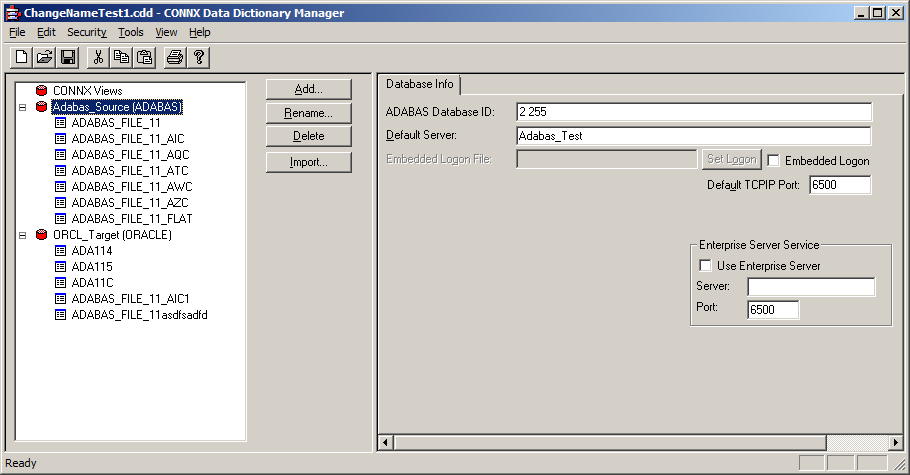Click the horizontal scrollbar right arrow
910x475 pixels.
point(896,442)
